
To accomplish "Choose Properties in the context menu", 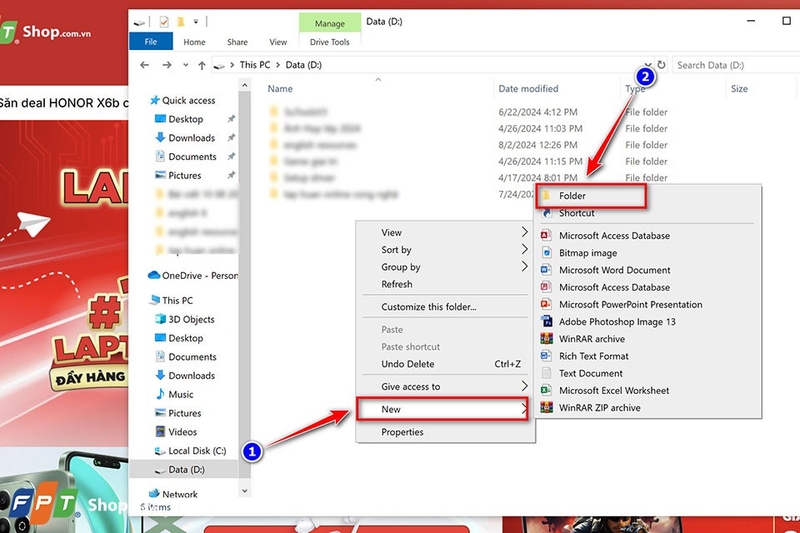I will [x=445, y=432].
